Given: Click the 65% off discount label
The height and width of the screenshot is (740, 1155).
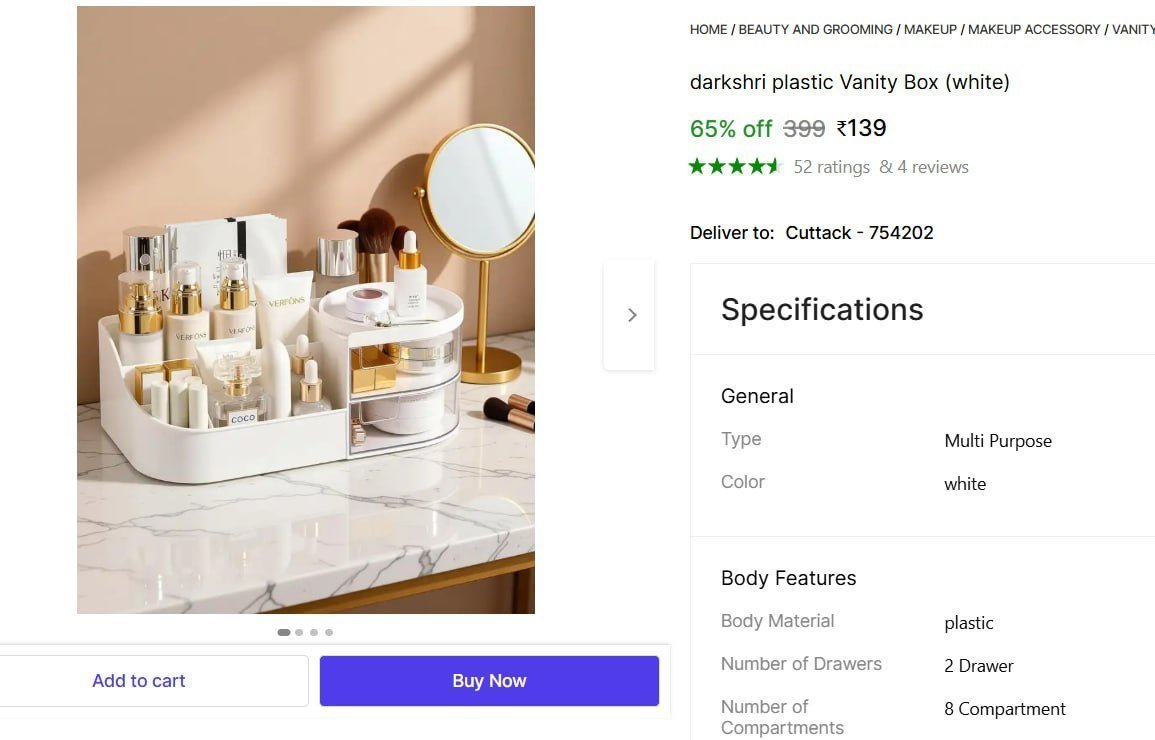Looking at the screenshot, I should click(731, 129).
